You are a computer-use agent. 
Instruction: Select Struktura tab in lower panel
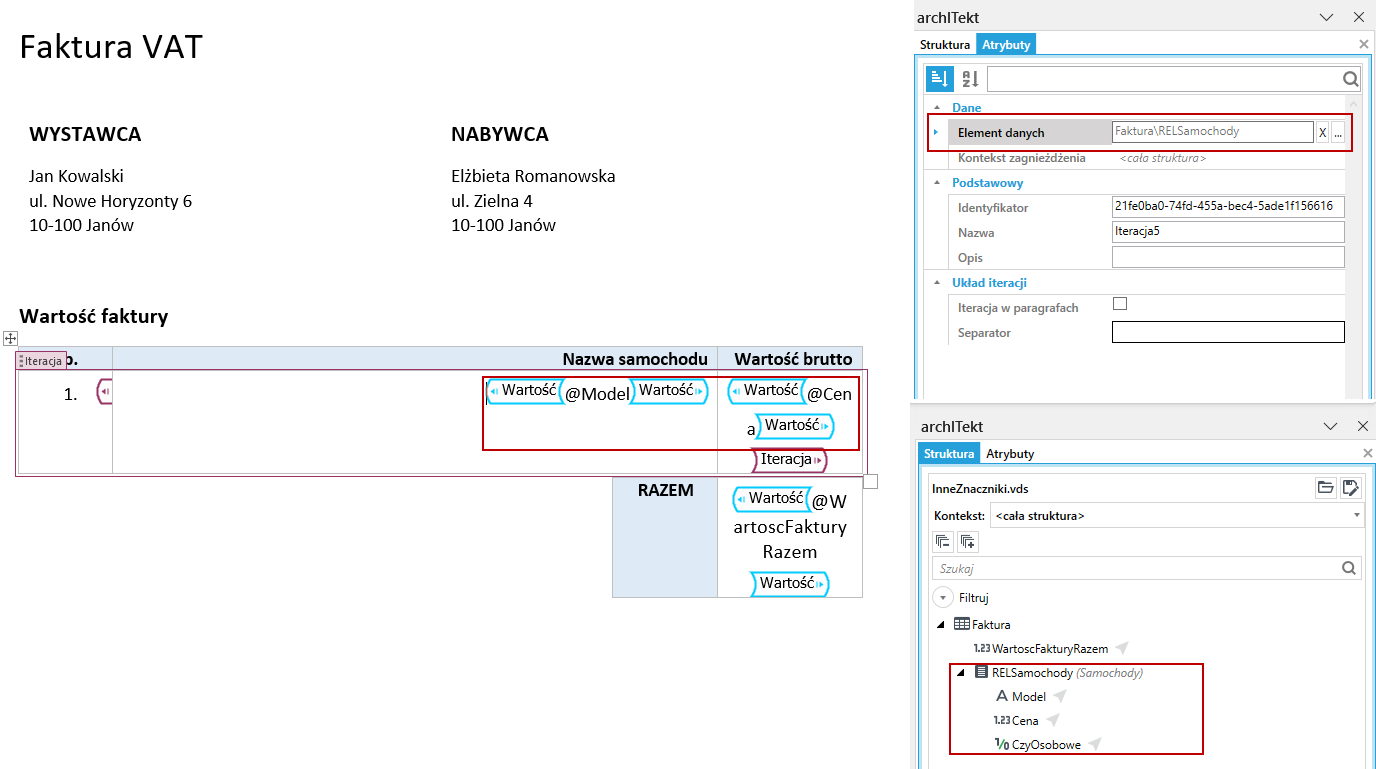pos(949,454)
